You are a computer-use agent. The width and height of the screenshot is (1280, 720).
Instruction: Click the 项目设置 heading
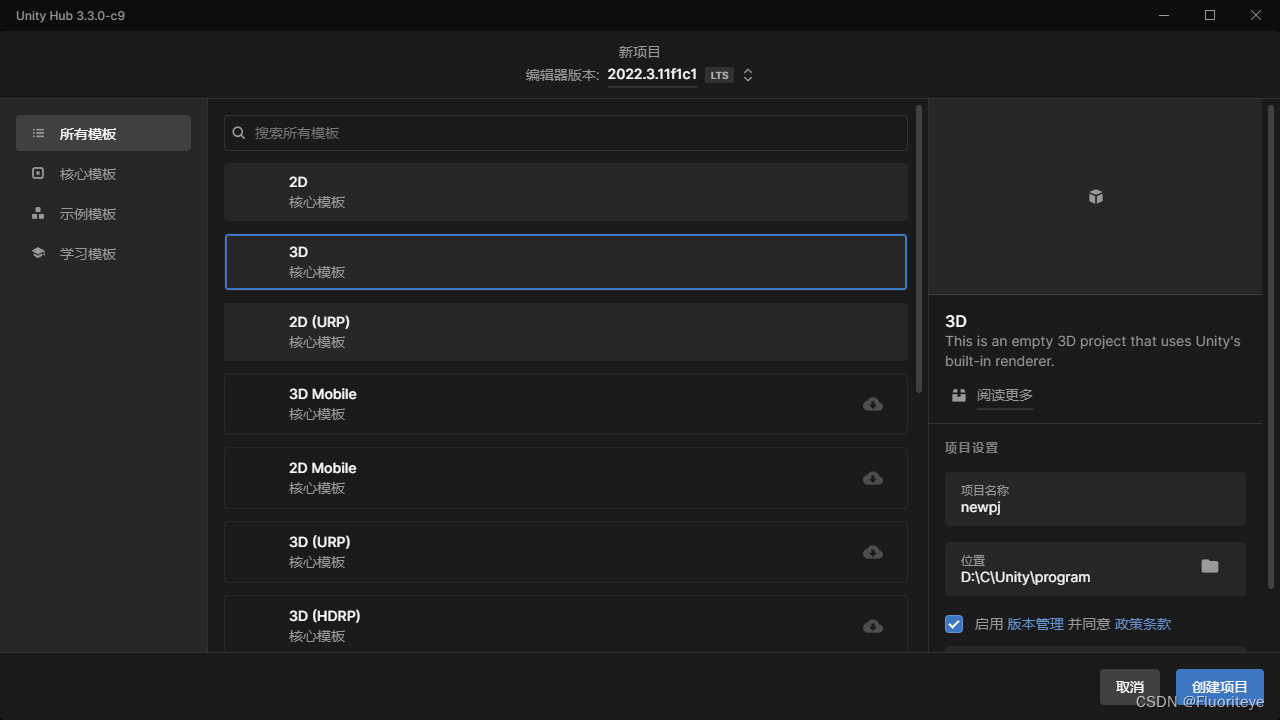pos(972,448)
